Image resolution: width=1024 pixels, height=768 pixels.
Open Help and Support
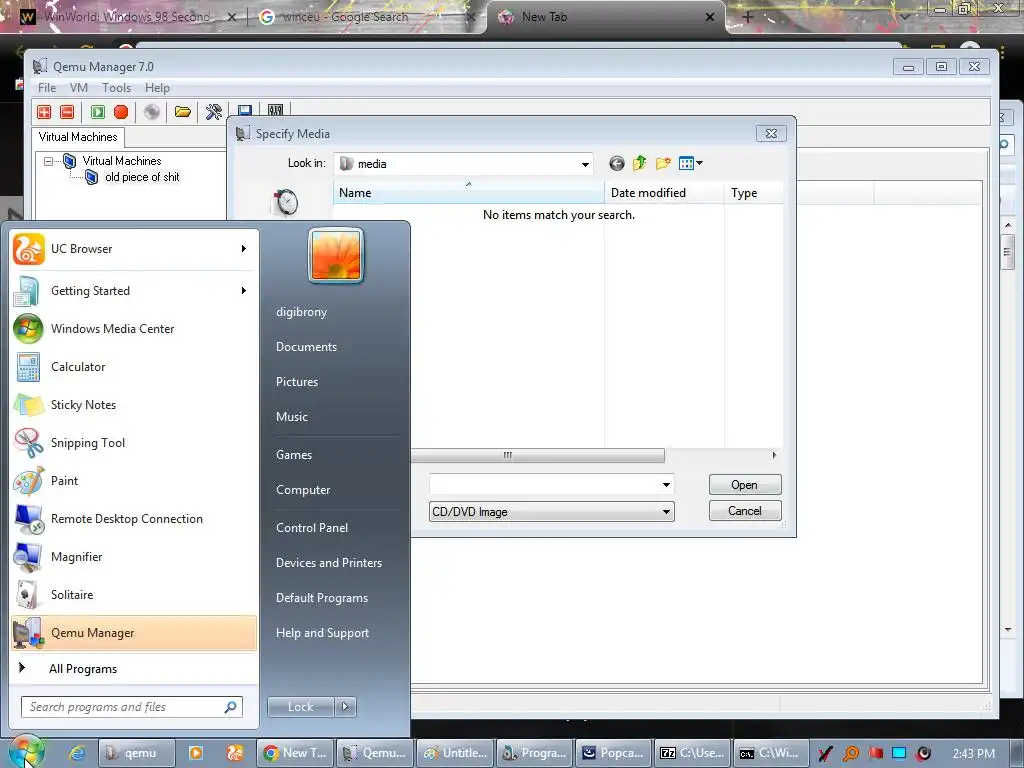pyautogui.click(x=323, y=633)
